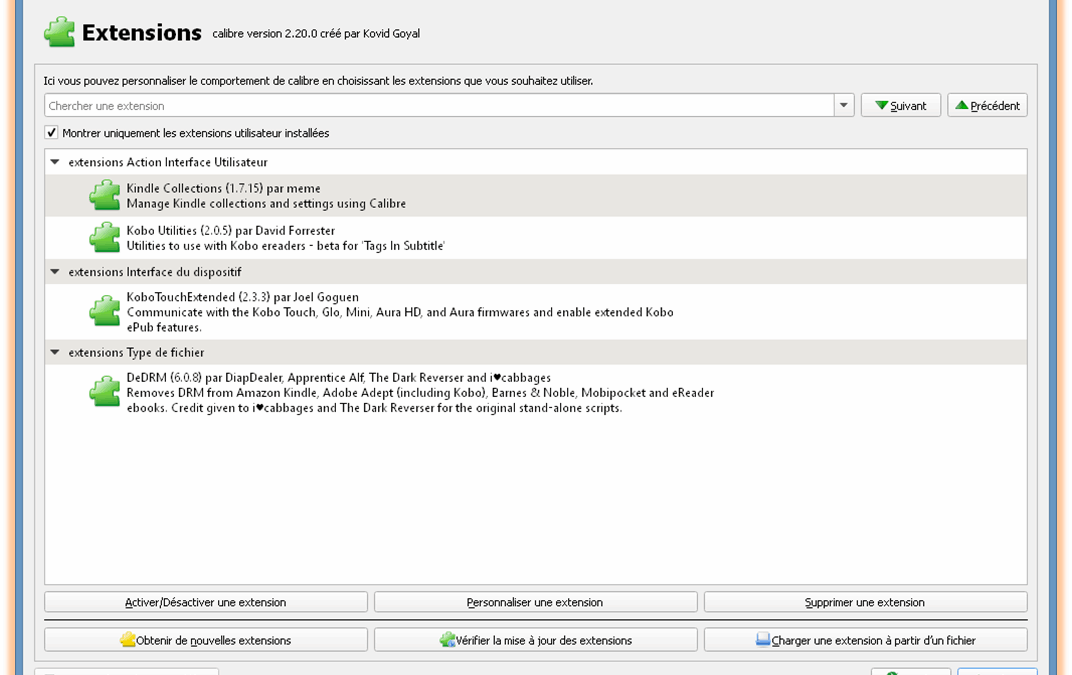Image resolution: width=1072 pixels, height=675 pixels.
Task: Select Kobo Utilities (2.0.5) par David Forrester
Action: [x=536, y=238]
